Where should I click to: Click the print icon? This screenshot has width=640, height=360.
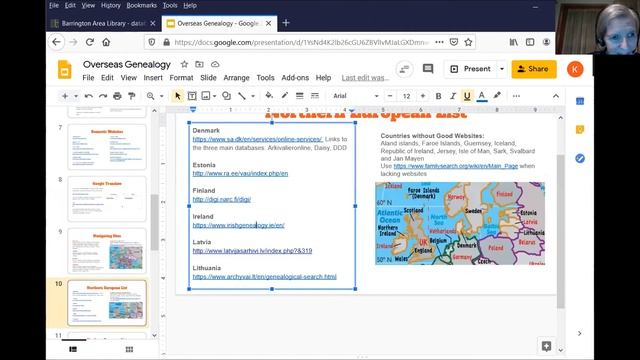[x=117, y=96]
